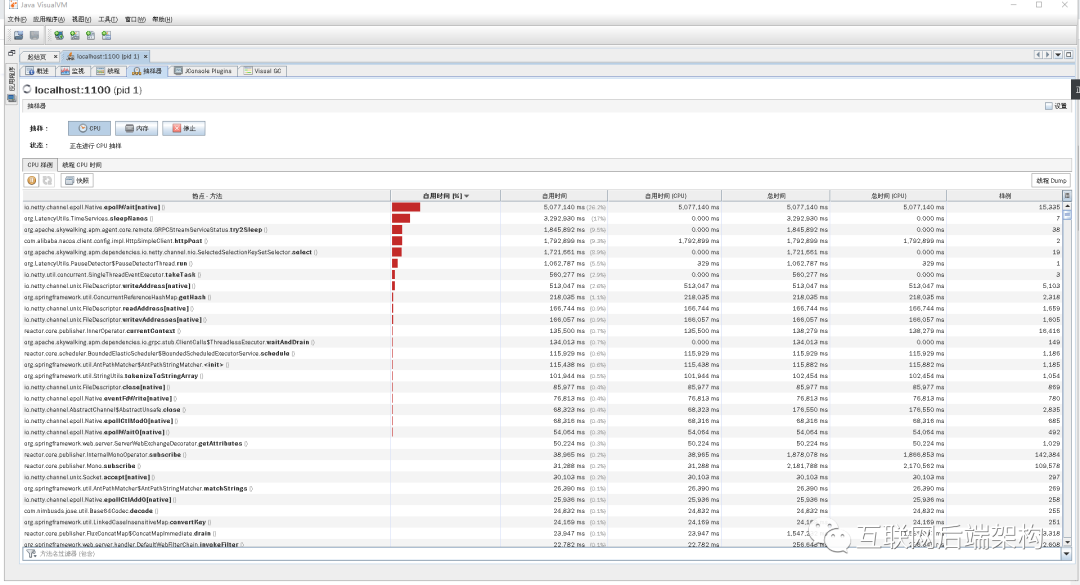This screenshot has width=1080, height=585.
Task: Click the CPU sampling button
Action: point(90,128)
